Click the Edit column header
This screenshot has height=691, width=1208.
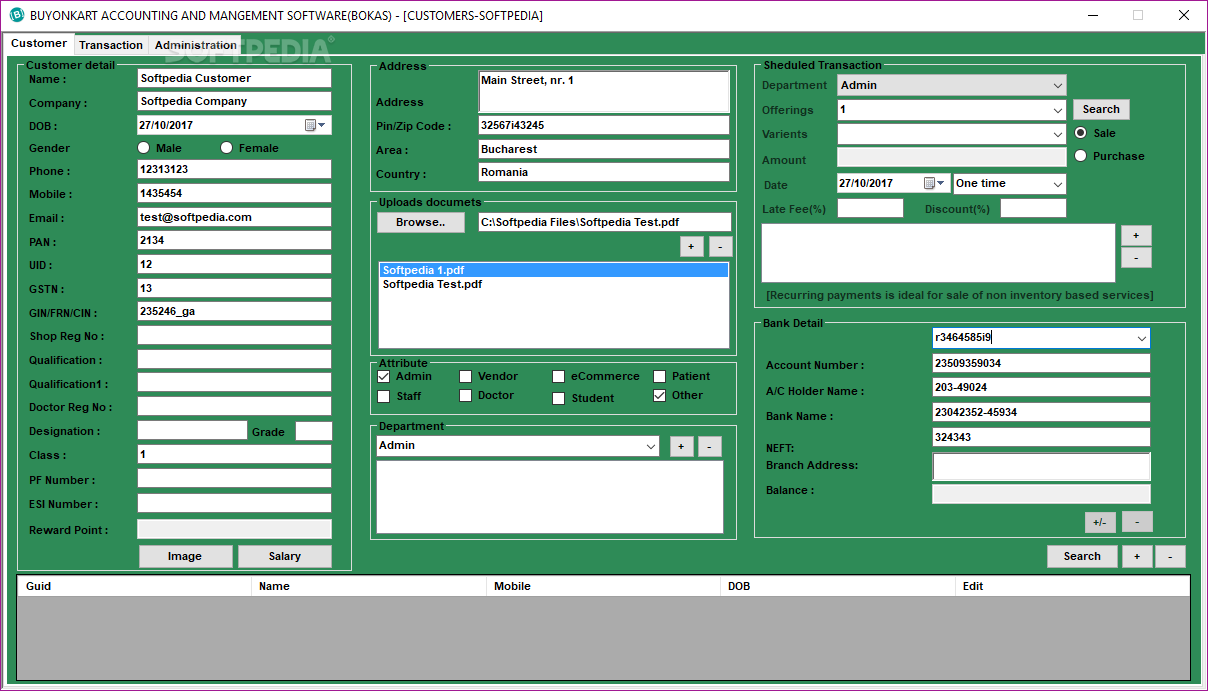[x=1072, y=586]
